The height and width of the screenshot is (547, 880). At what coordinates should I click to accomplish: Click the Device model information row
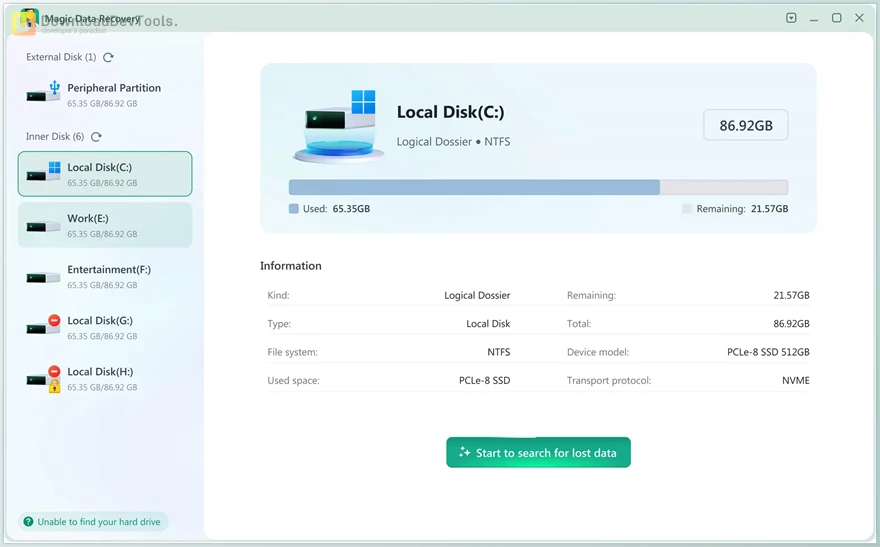pyautogui.click(x=688, y=352)
